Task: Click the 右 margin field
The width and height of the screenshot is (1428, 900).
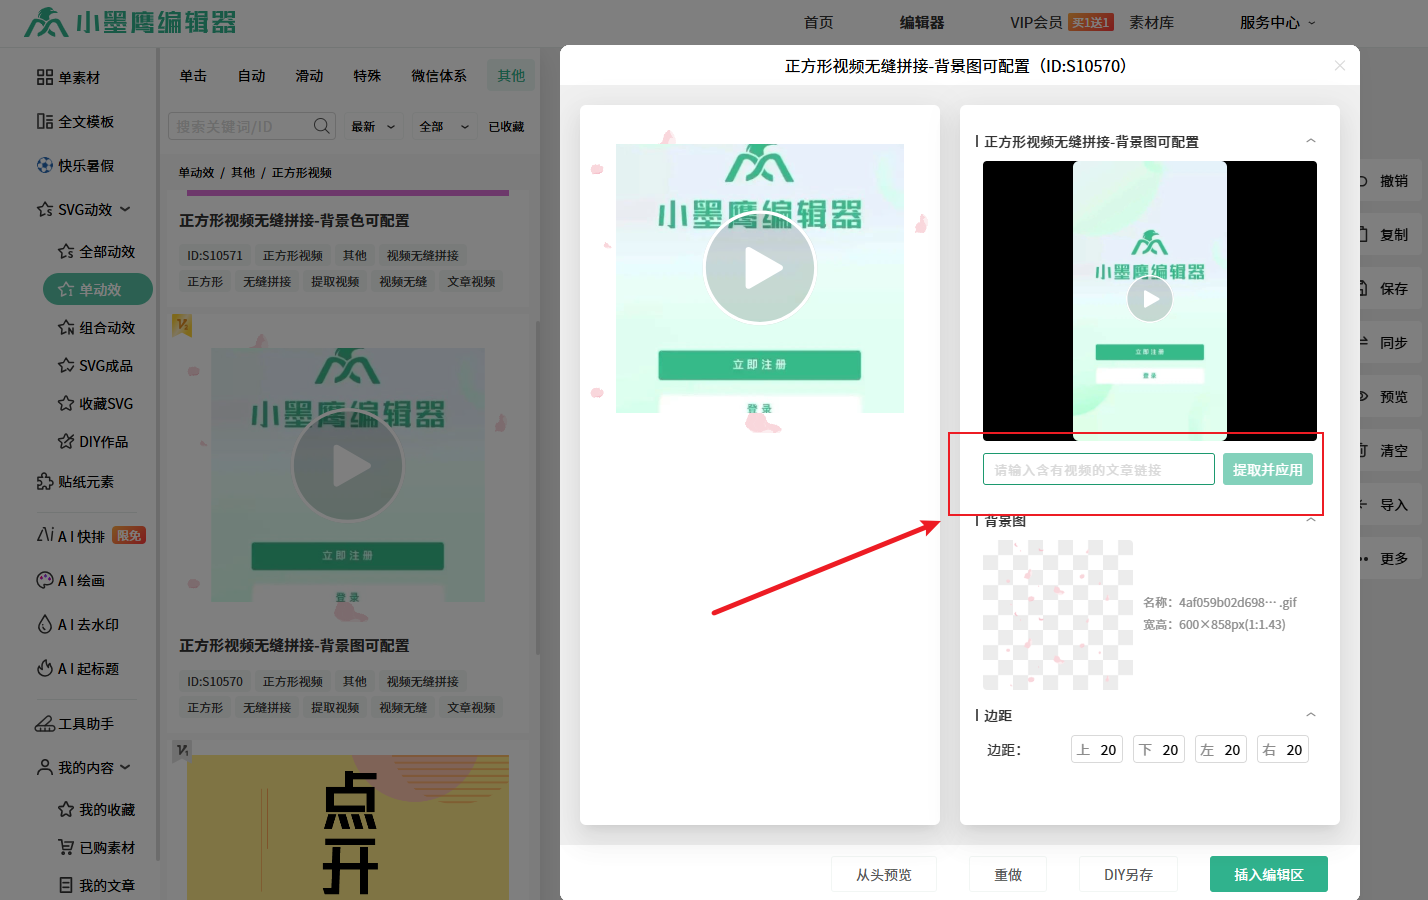Action: click(x=1283, y=749)
